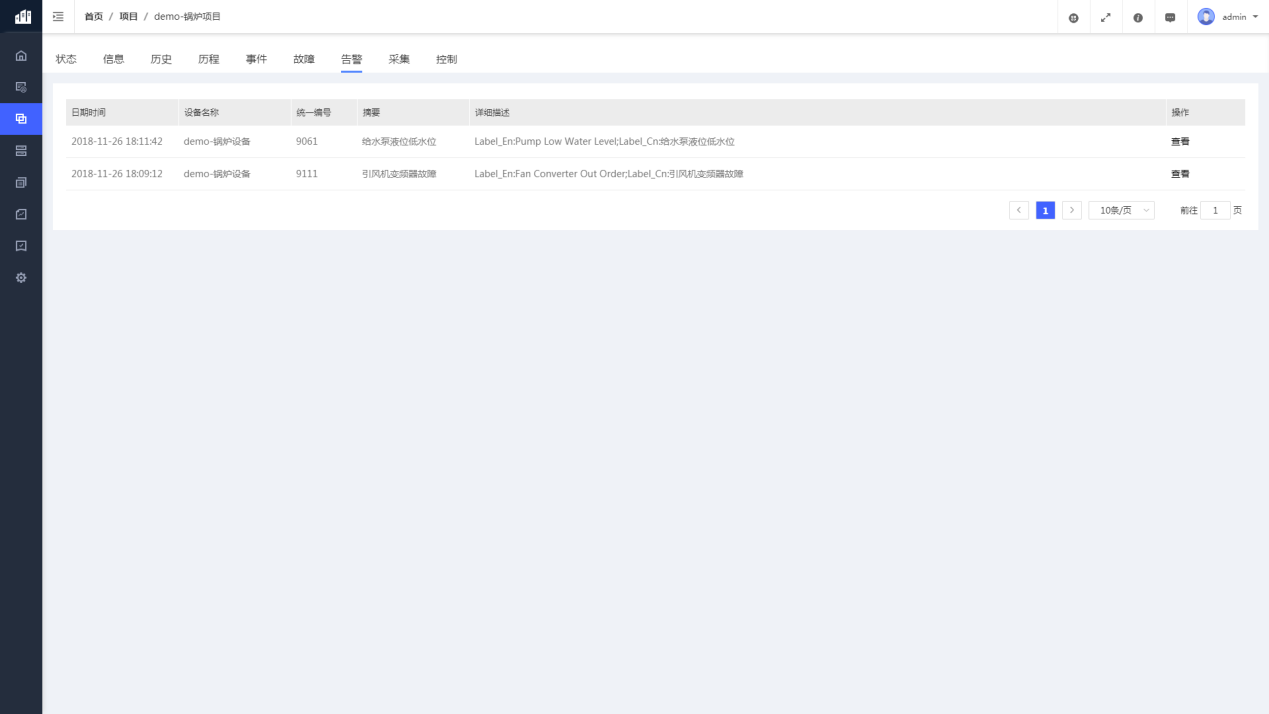Switch to the 故障 tab
This screenshot has width=1269, height=714.
(304, 60)
